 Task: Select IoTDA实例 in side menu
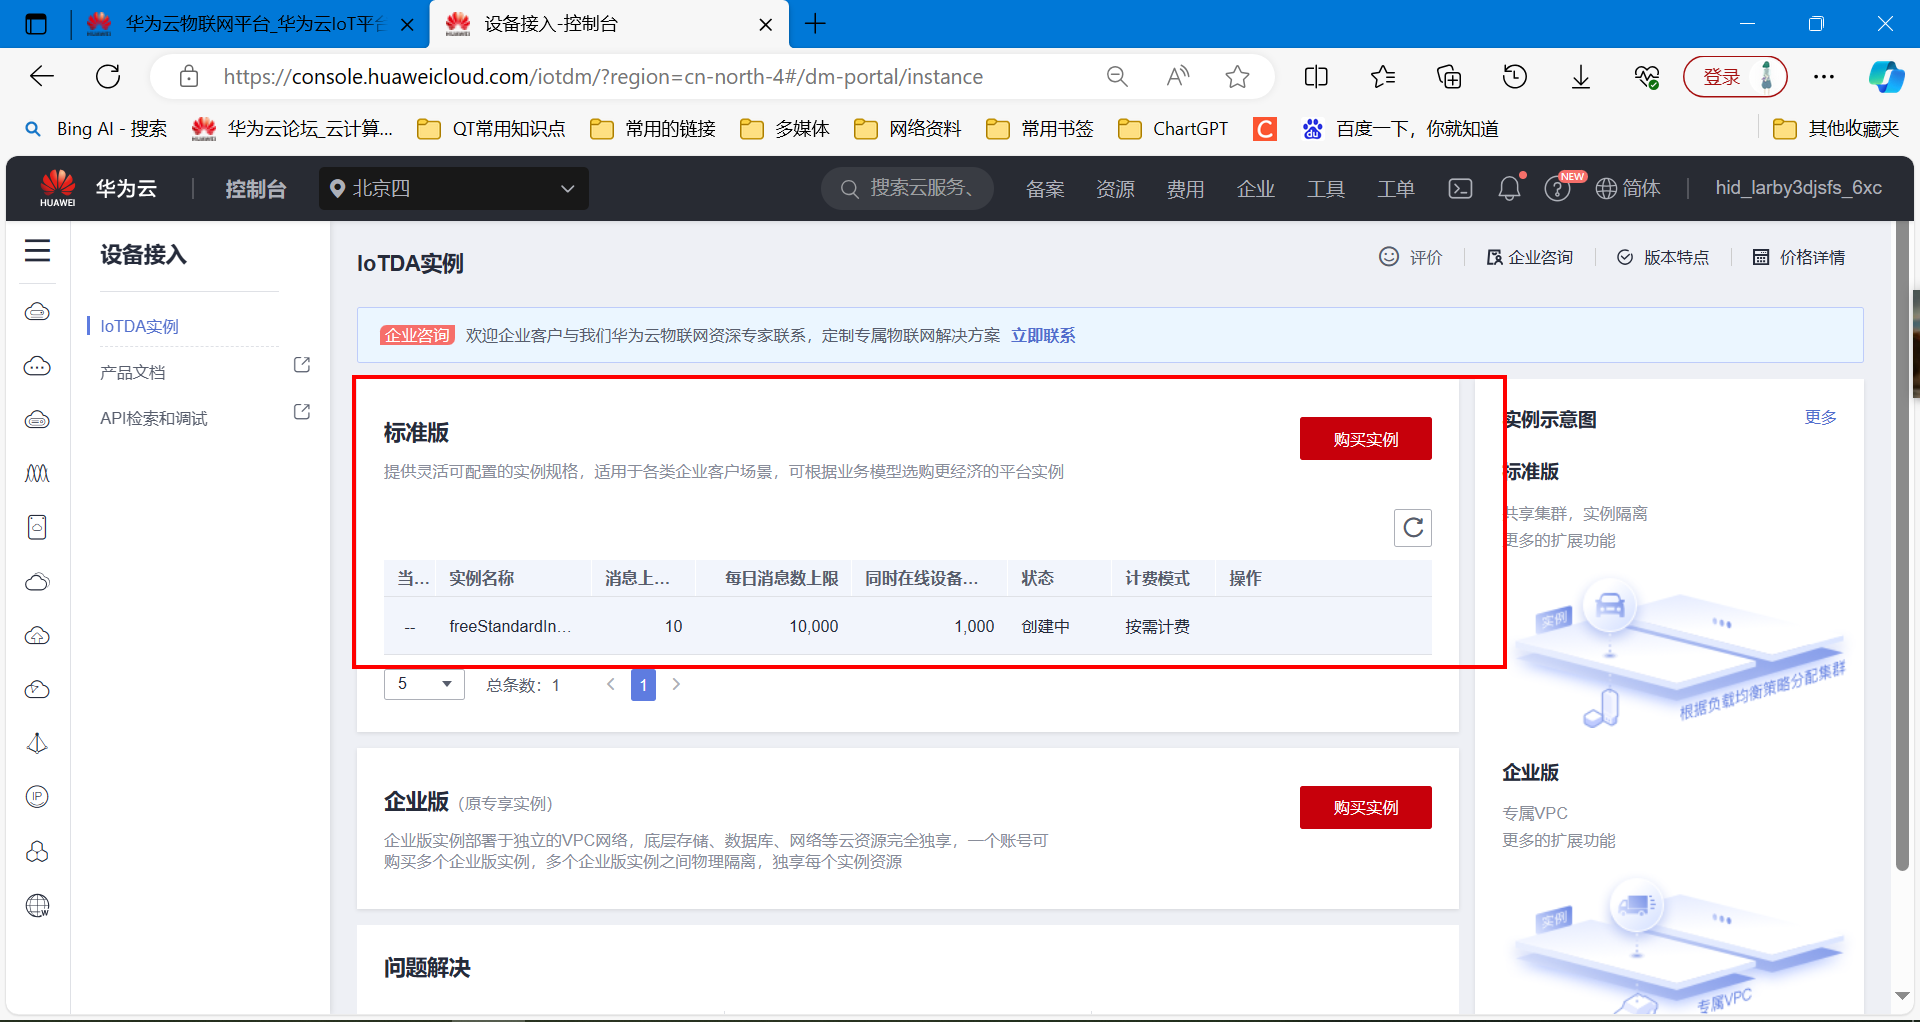click(139, 326)
